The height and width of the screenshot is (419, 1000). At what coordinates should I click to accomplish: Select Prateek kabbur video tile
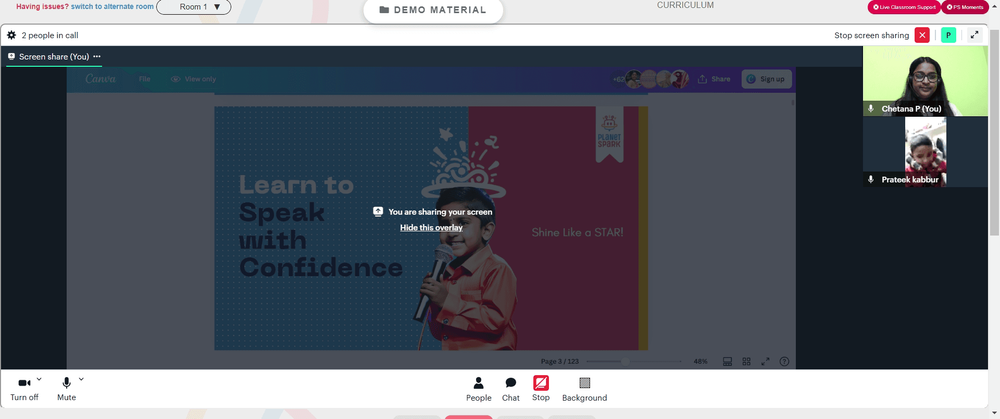click(x=925, y=152)
